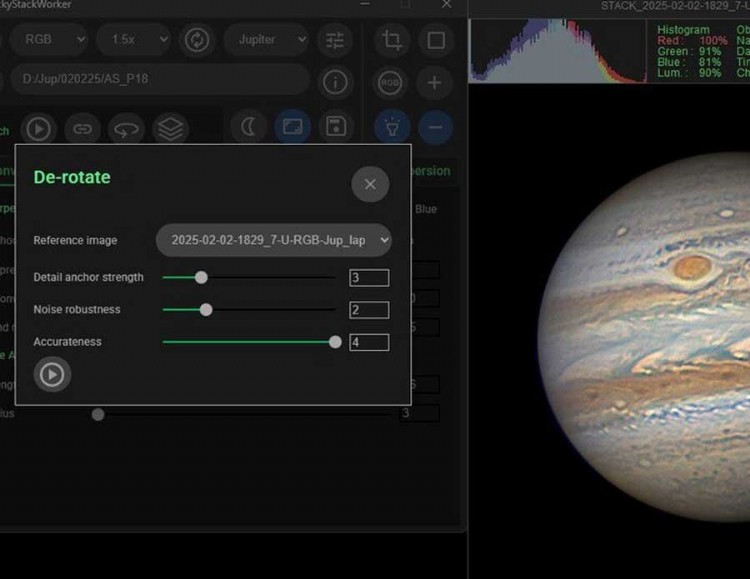The width and height of the screenshot is (750, 579).
Task: Click the floppy disk save icon
Action: tap(336, 127)
